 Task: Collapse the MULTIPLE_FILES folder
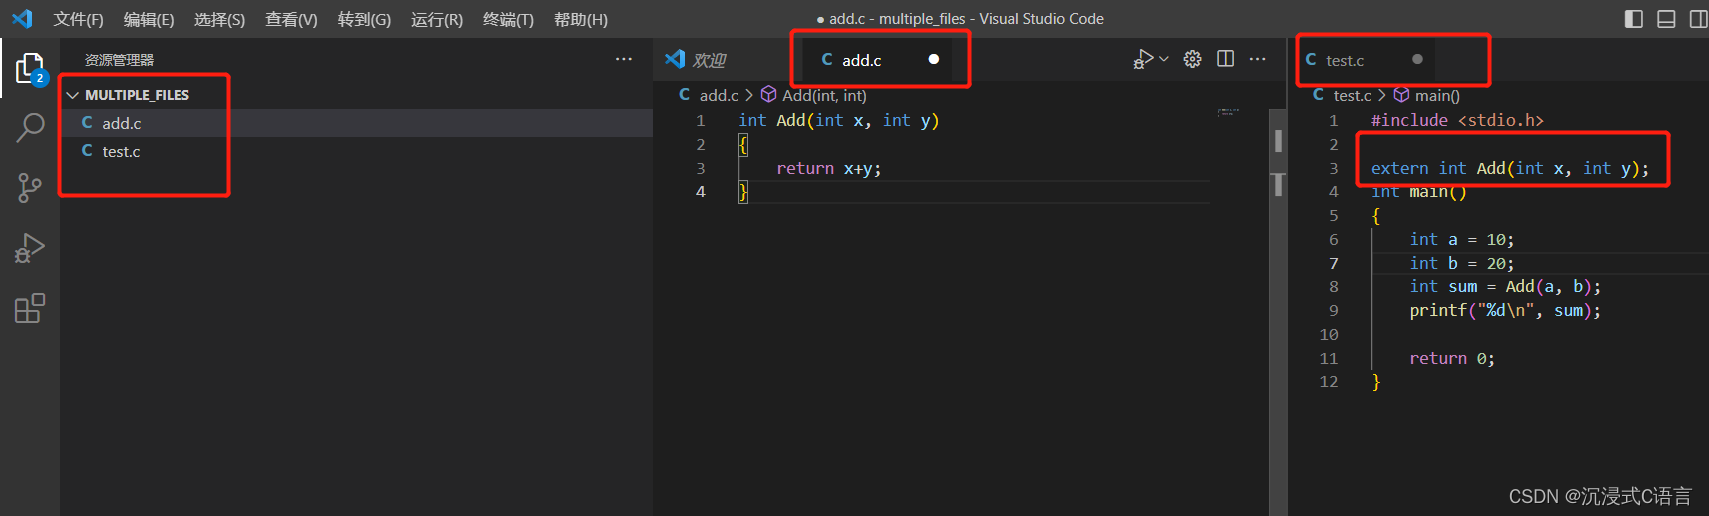72,95
